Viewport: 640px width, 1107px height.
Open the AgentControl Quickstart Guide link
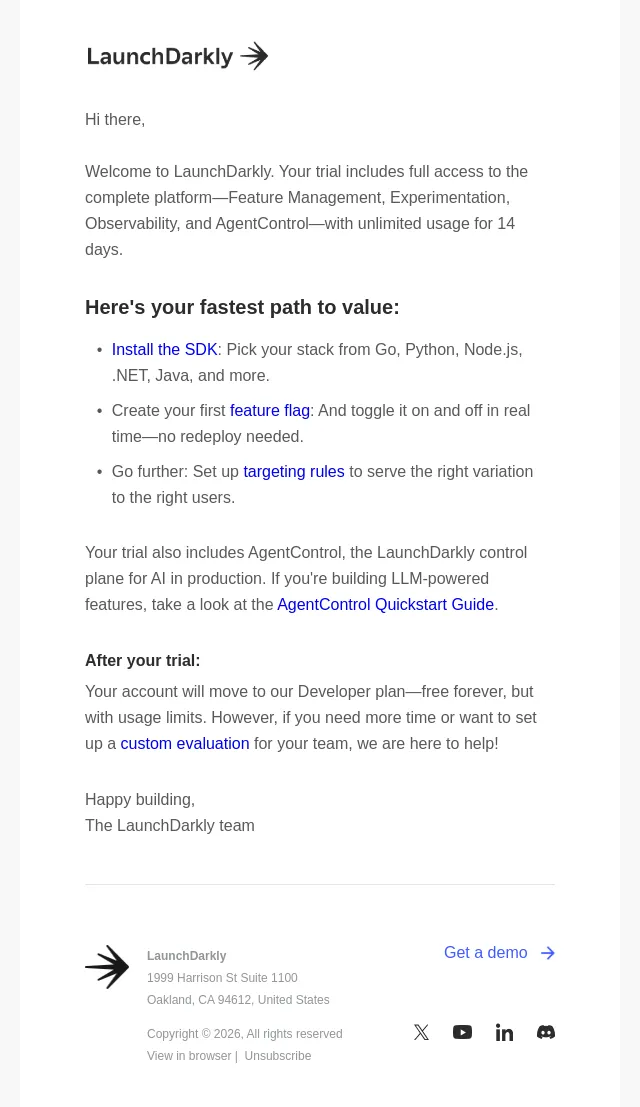[385, 604]
